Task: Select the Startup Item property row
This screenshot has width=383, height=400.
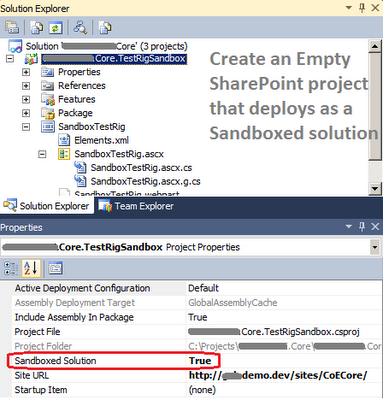Action: [x=197, y=390]
